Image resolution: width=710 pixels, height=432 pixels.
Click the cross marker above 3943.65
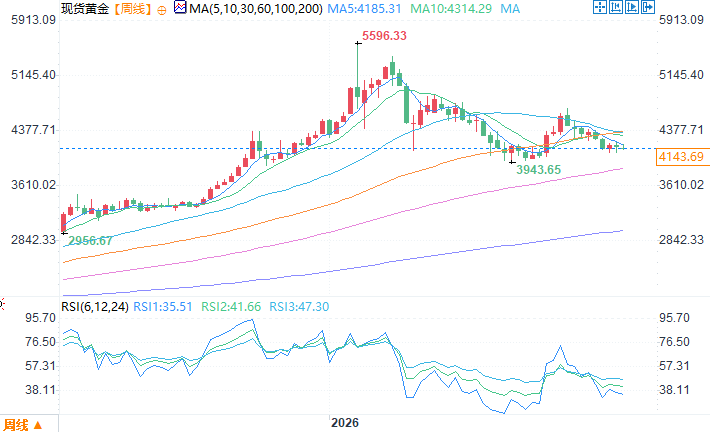512,162
